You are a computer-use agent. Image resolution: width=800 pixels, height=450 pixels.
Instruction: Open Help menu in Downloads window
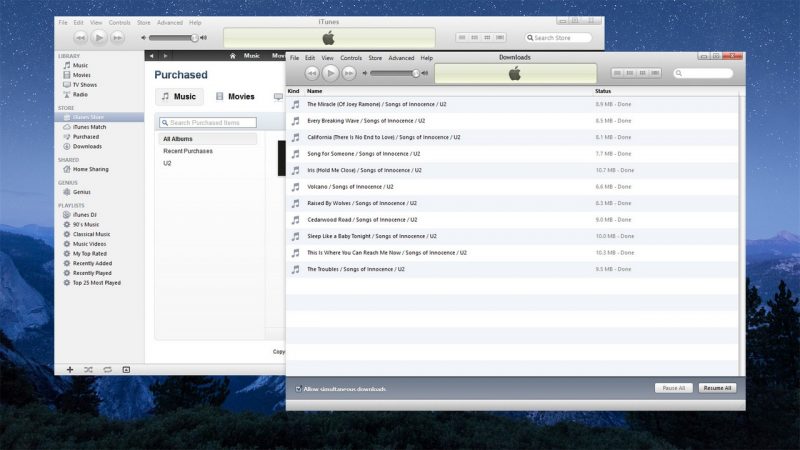[x=427, y=58]
